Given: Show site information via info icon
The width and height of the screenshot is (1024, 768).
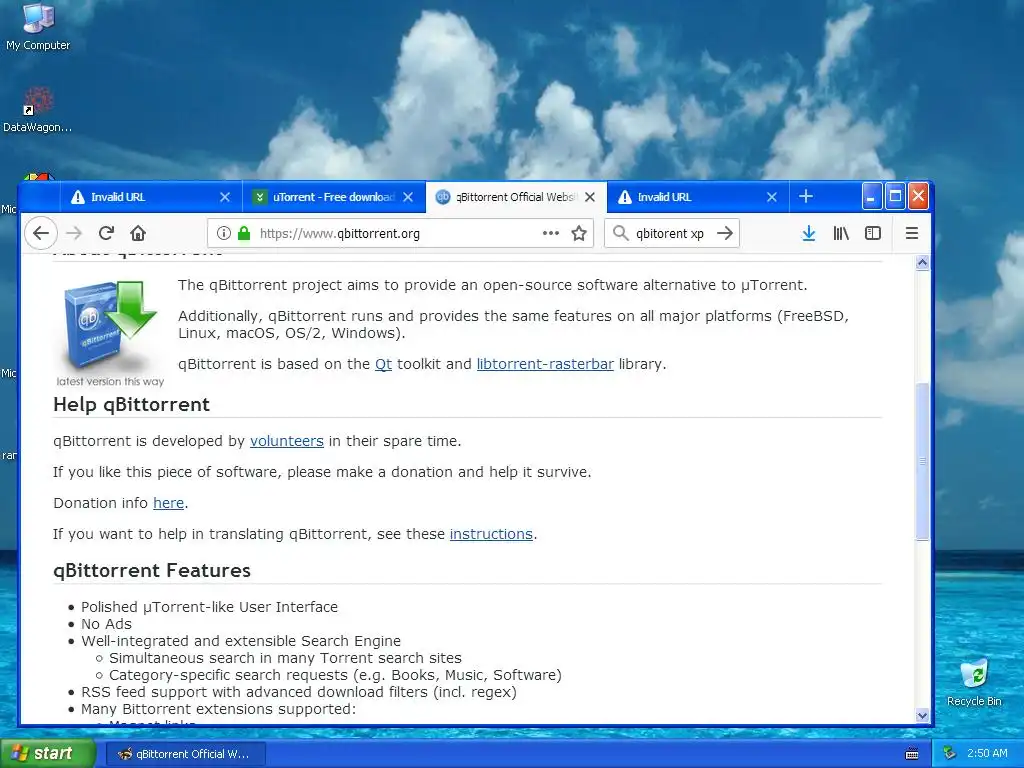Looking at the screenshot, I should click(x=223, y=233).
